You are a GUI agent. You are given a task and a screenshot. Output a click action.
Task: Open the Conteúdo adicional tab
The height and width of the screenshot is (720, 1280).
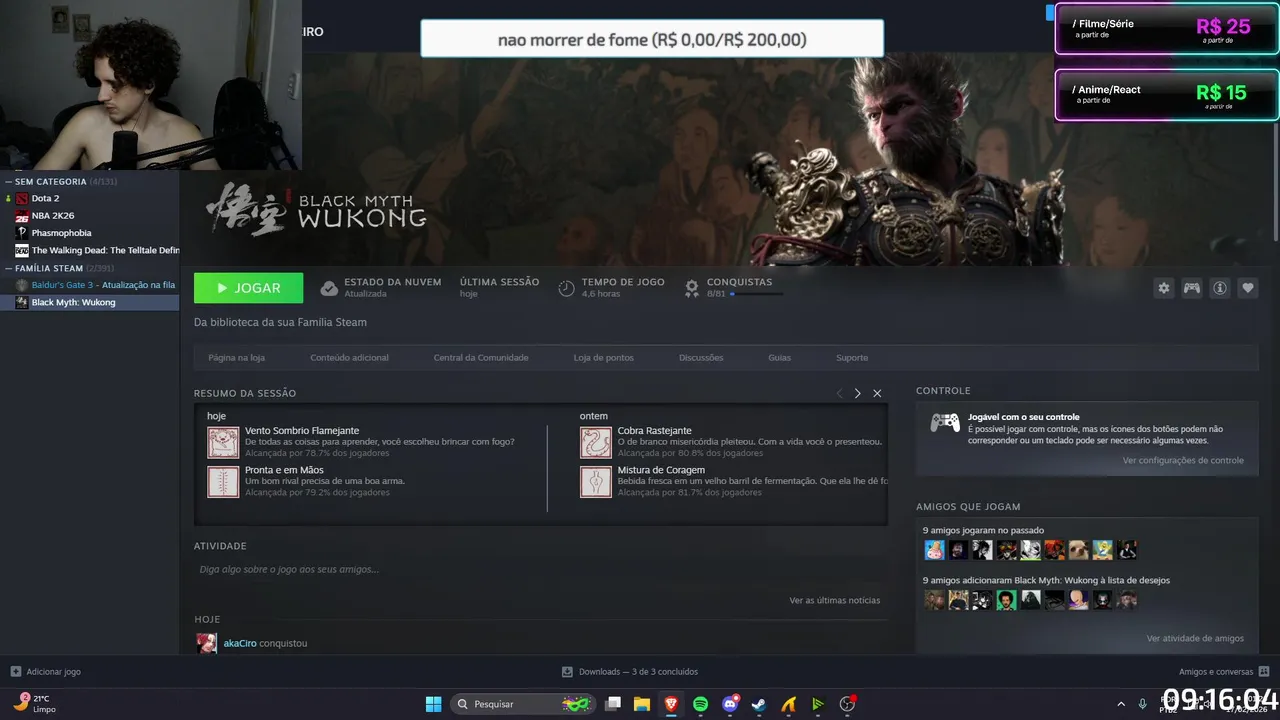(x=349, y=357)
